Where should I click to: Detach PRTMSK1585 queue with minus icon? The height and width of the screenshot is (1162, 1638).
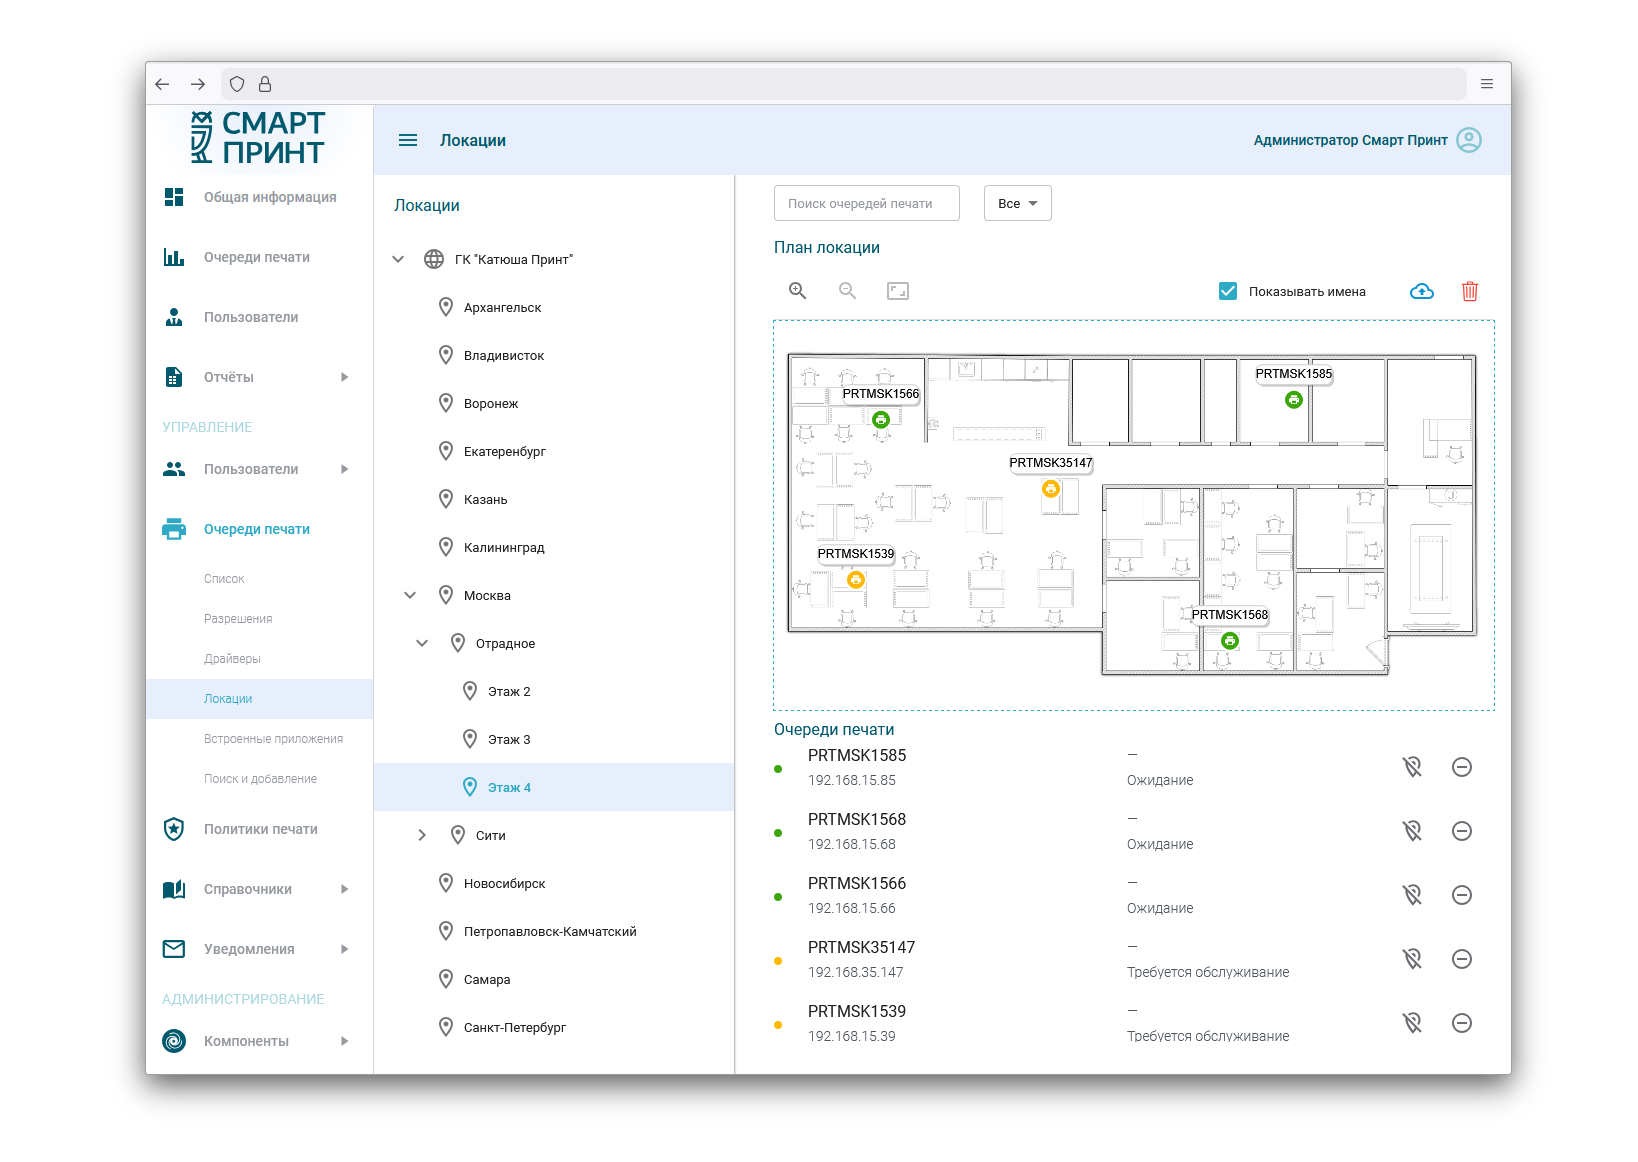point(1462,767)
